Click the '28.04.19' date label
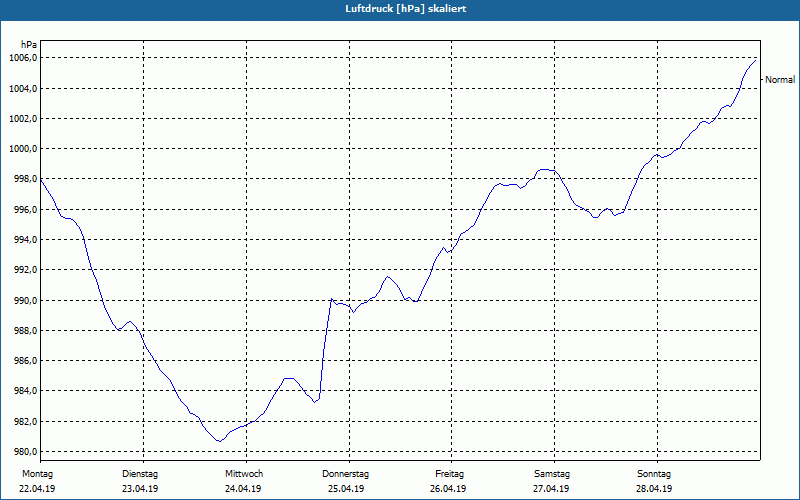The height and width of the screenshot is (500, 800). [x=654, y=489]
